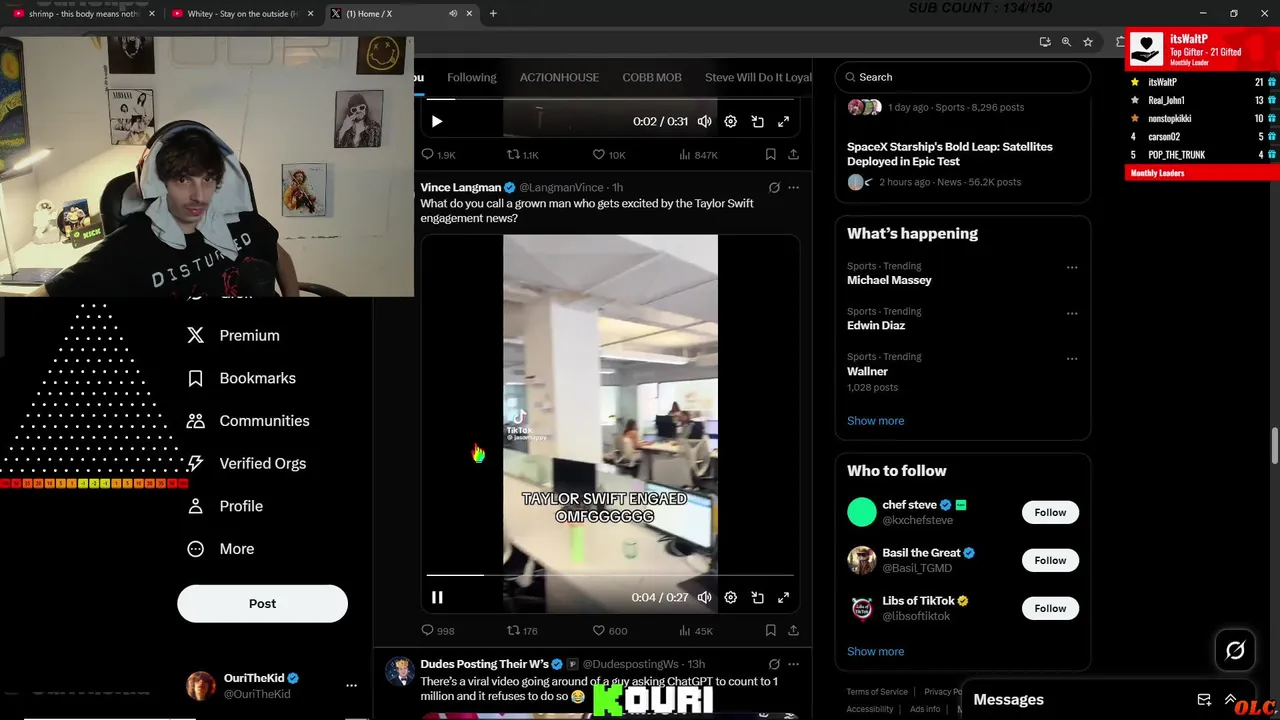Like the post with 10K likes
The image size is (1280, 720).
pyautogui.click(x=609, y=155)
